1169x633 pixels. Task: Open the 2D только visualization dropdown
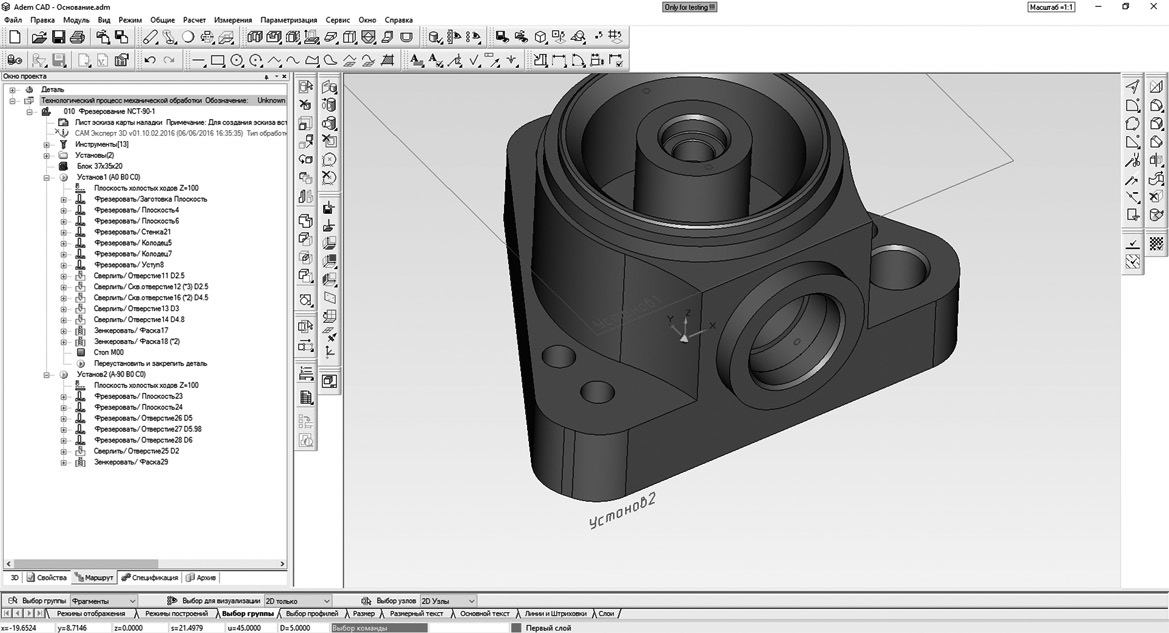(x=324, y=600)
